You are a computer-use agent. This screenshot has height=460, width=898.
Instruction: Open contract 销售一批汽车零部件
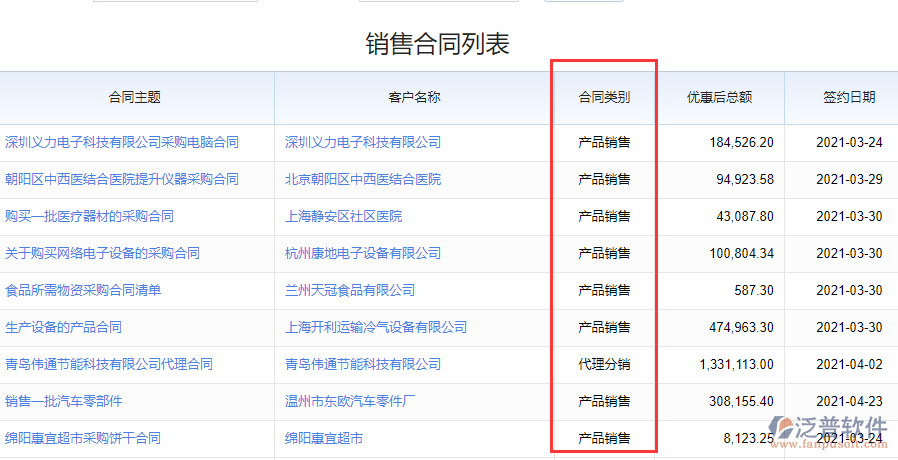(x=64, y=401)
